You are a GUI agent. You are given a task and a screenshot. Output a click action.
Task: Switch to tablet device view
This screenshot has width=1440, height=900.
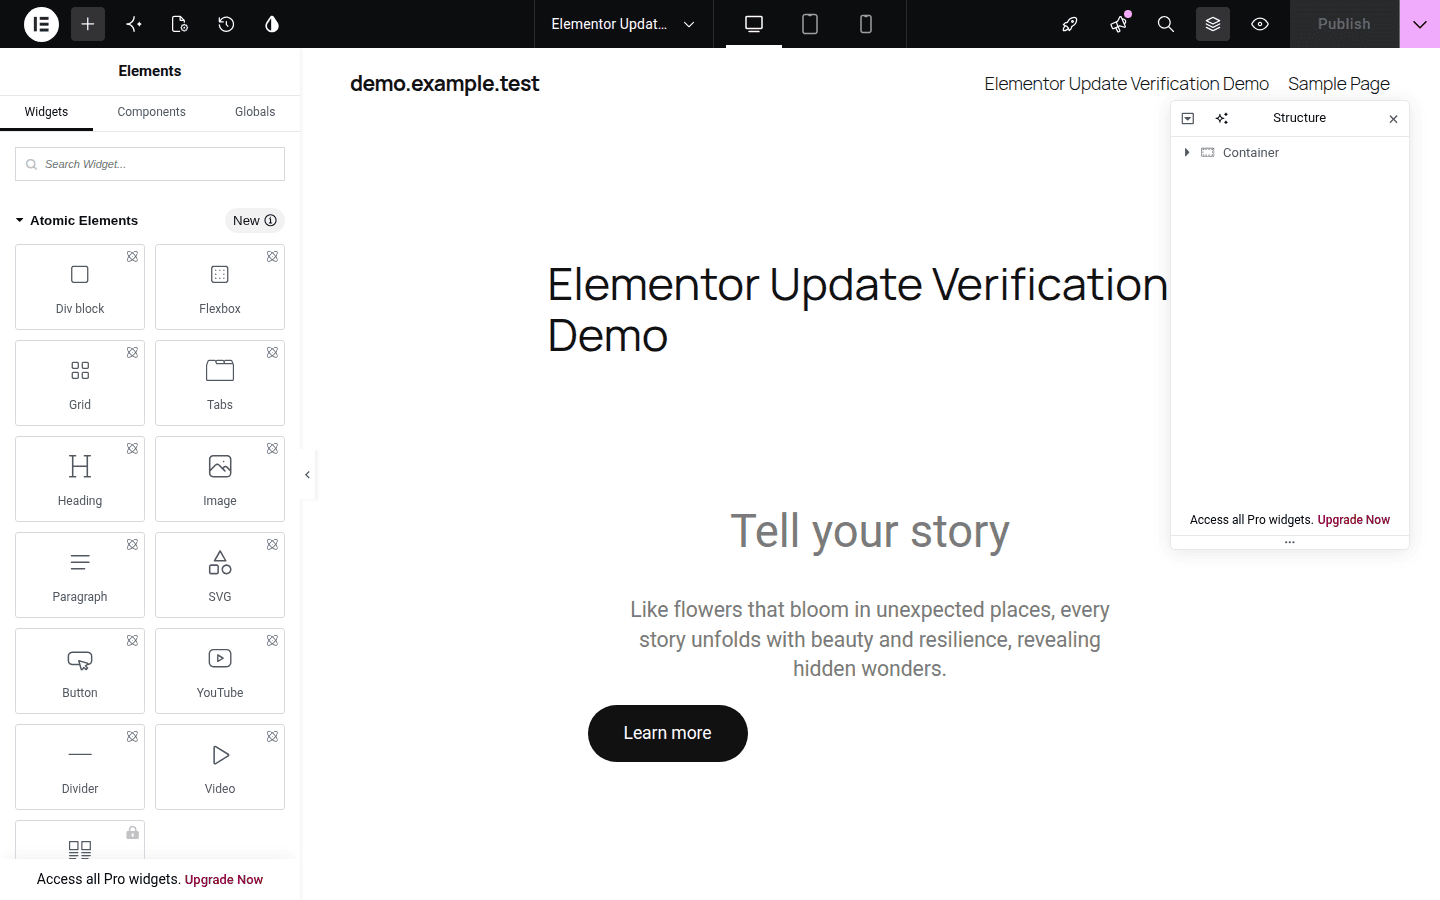pyautogui.click(x=810, y=24)
